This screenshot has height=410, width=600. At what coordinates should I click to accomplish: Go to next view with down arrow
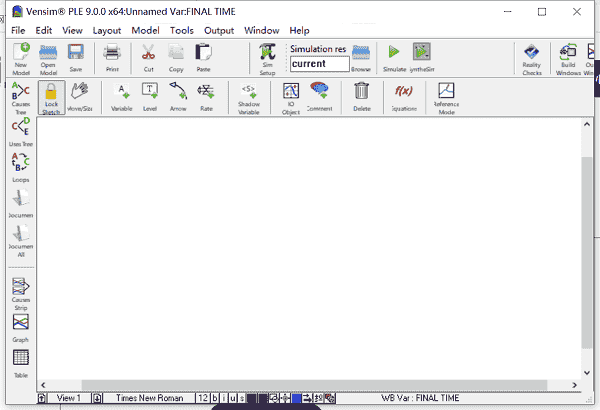(97, 398)
